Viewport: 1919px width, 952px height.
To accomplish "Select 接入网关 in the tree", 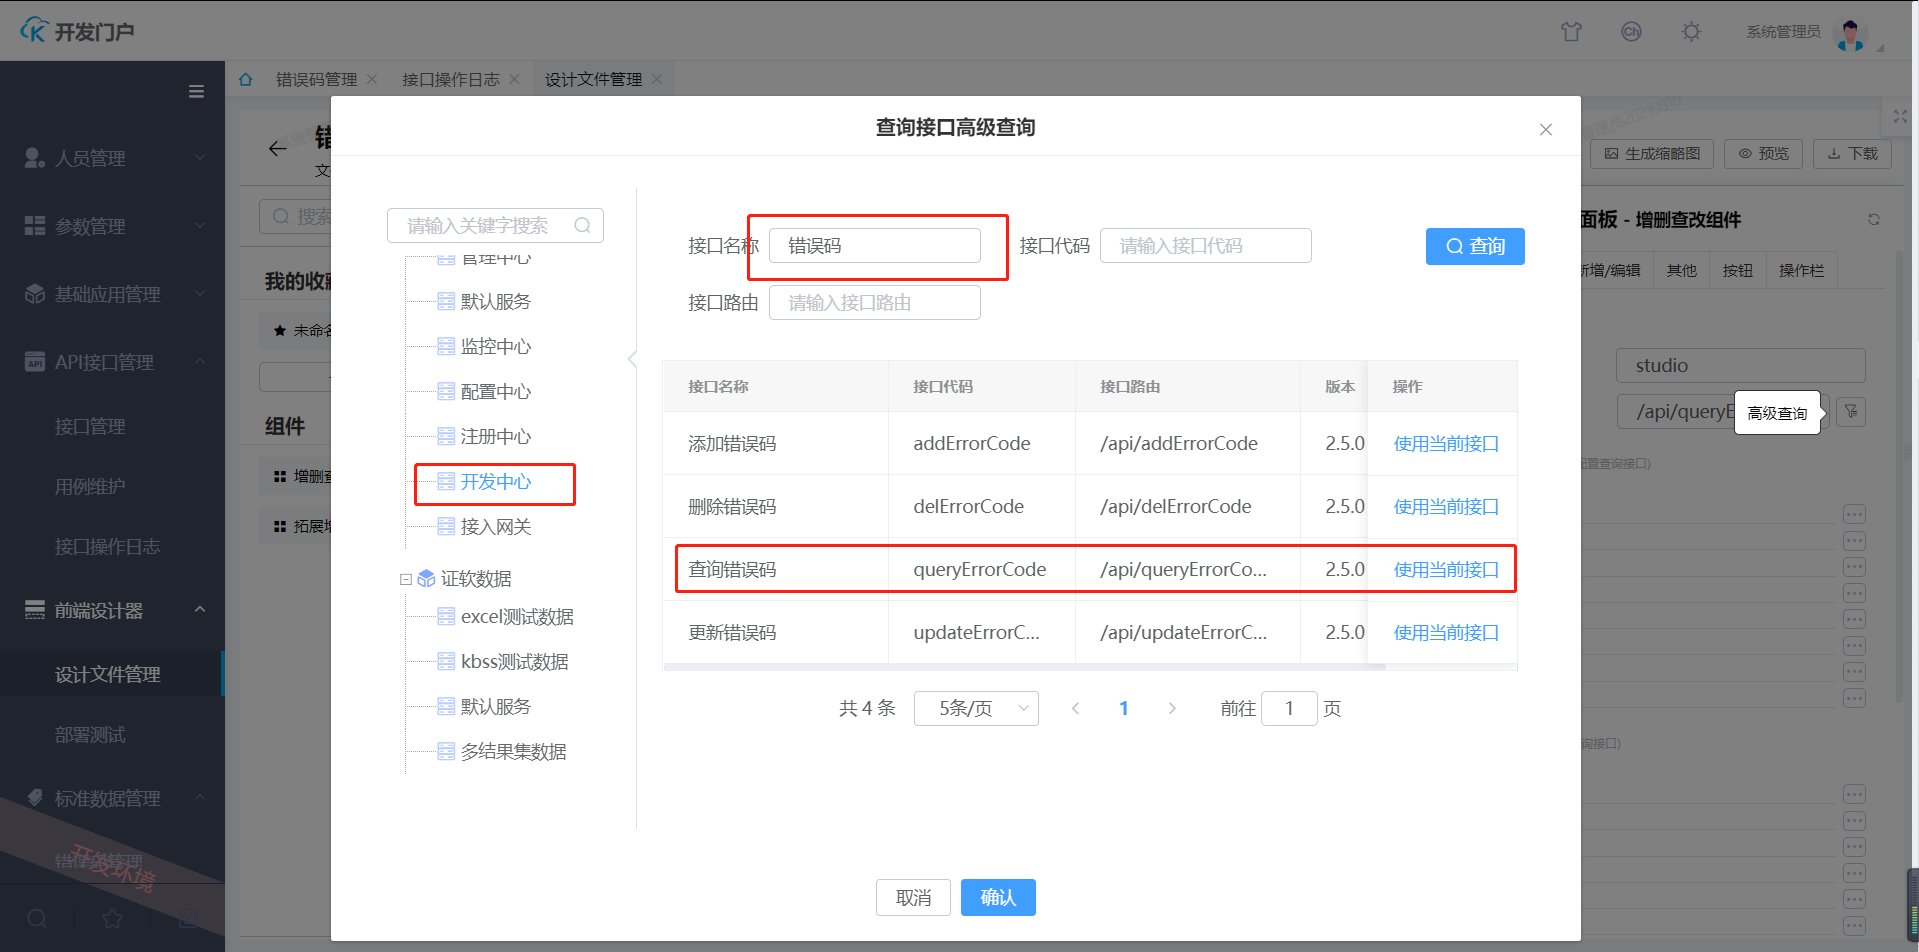I will pos(496,527).
